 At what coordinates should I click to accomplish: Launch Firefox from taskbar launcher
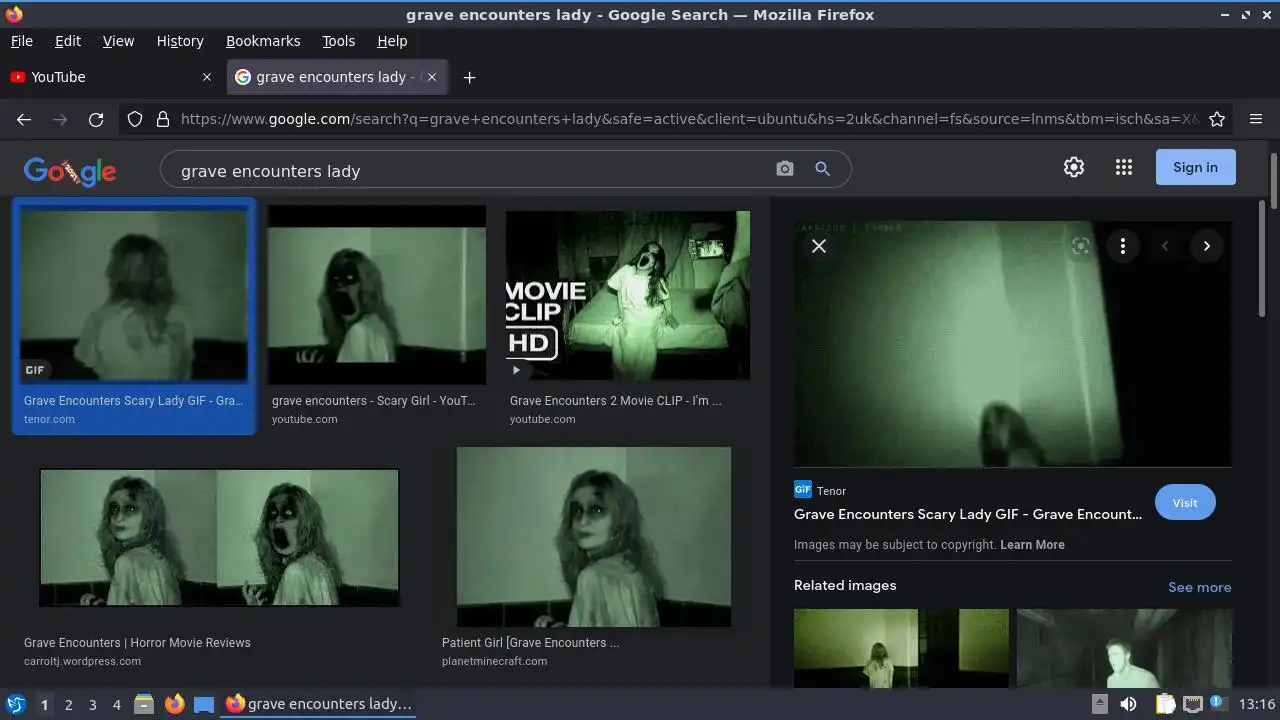click(174, 704)
